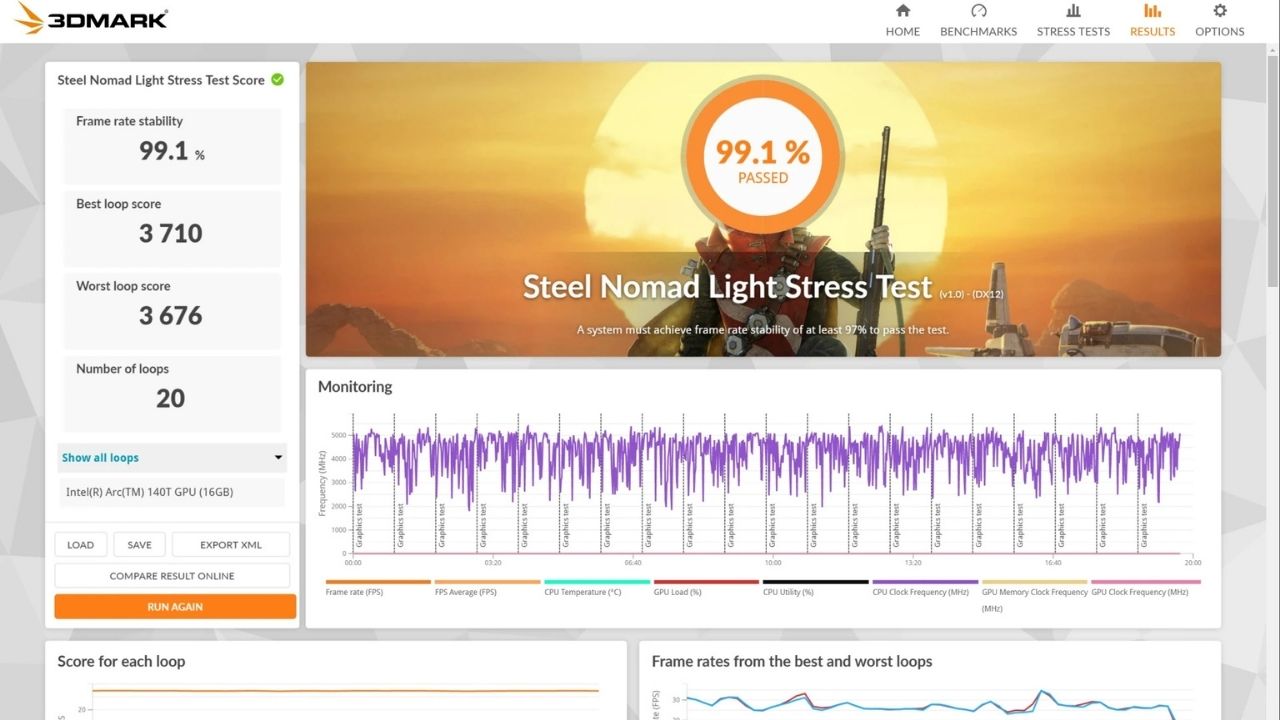
Task: Toggle CPU Utility (%) legend swatch
Action: (815, 582)
